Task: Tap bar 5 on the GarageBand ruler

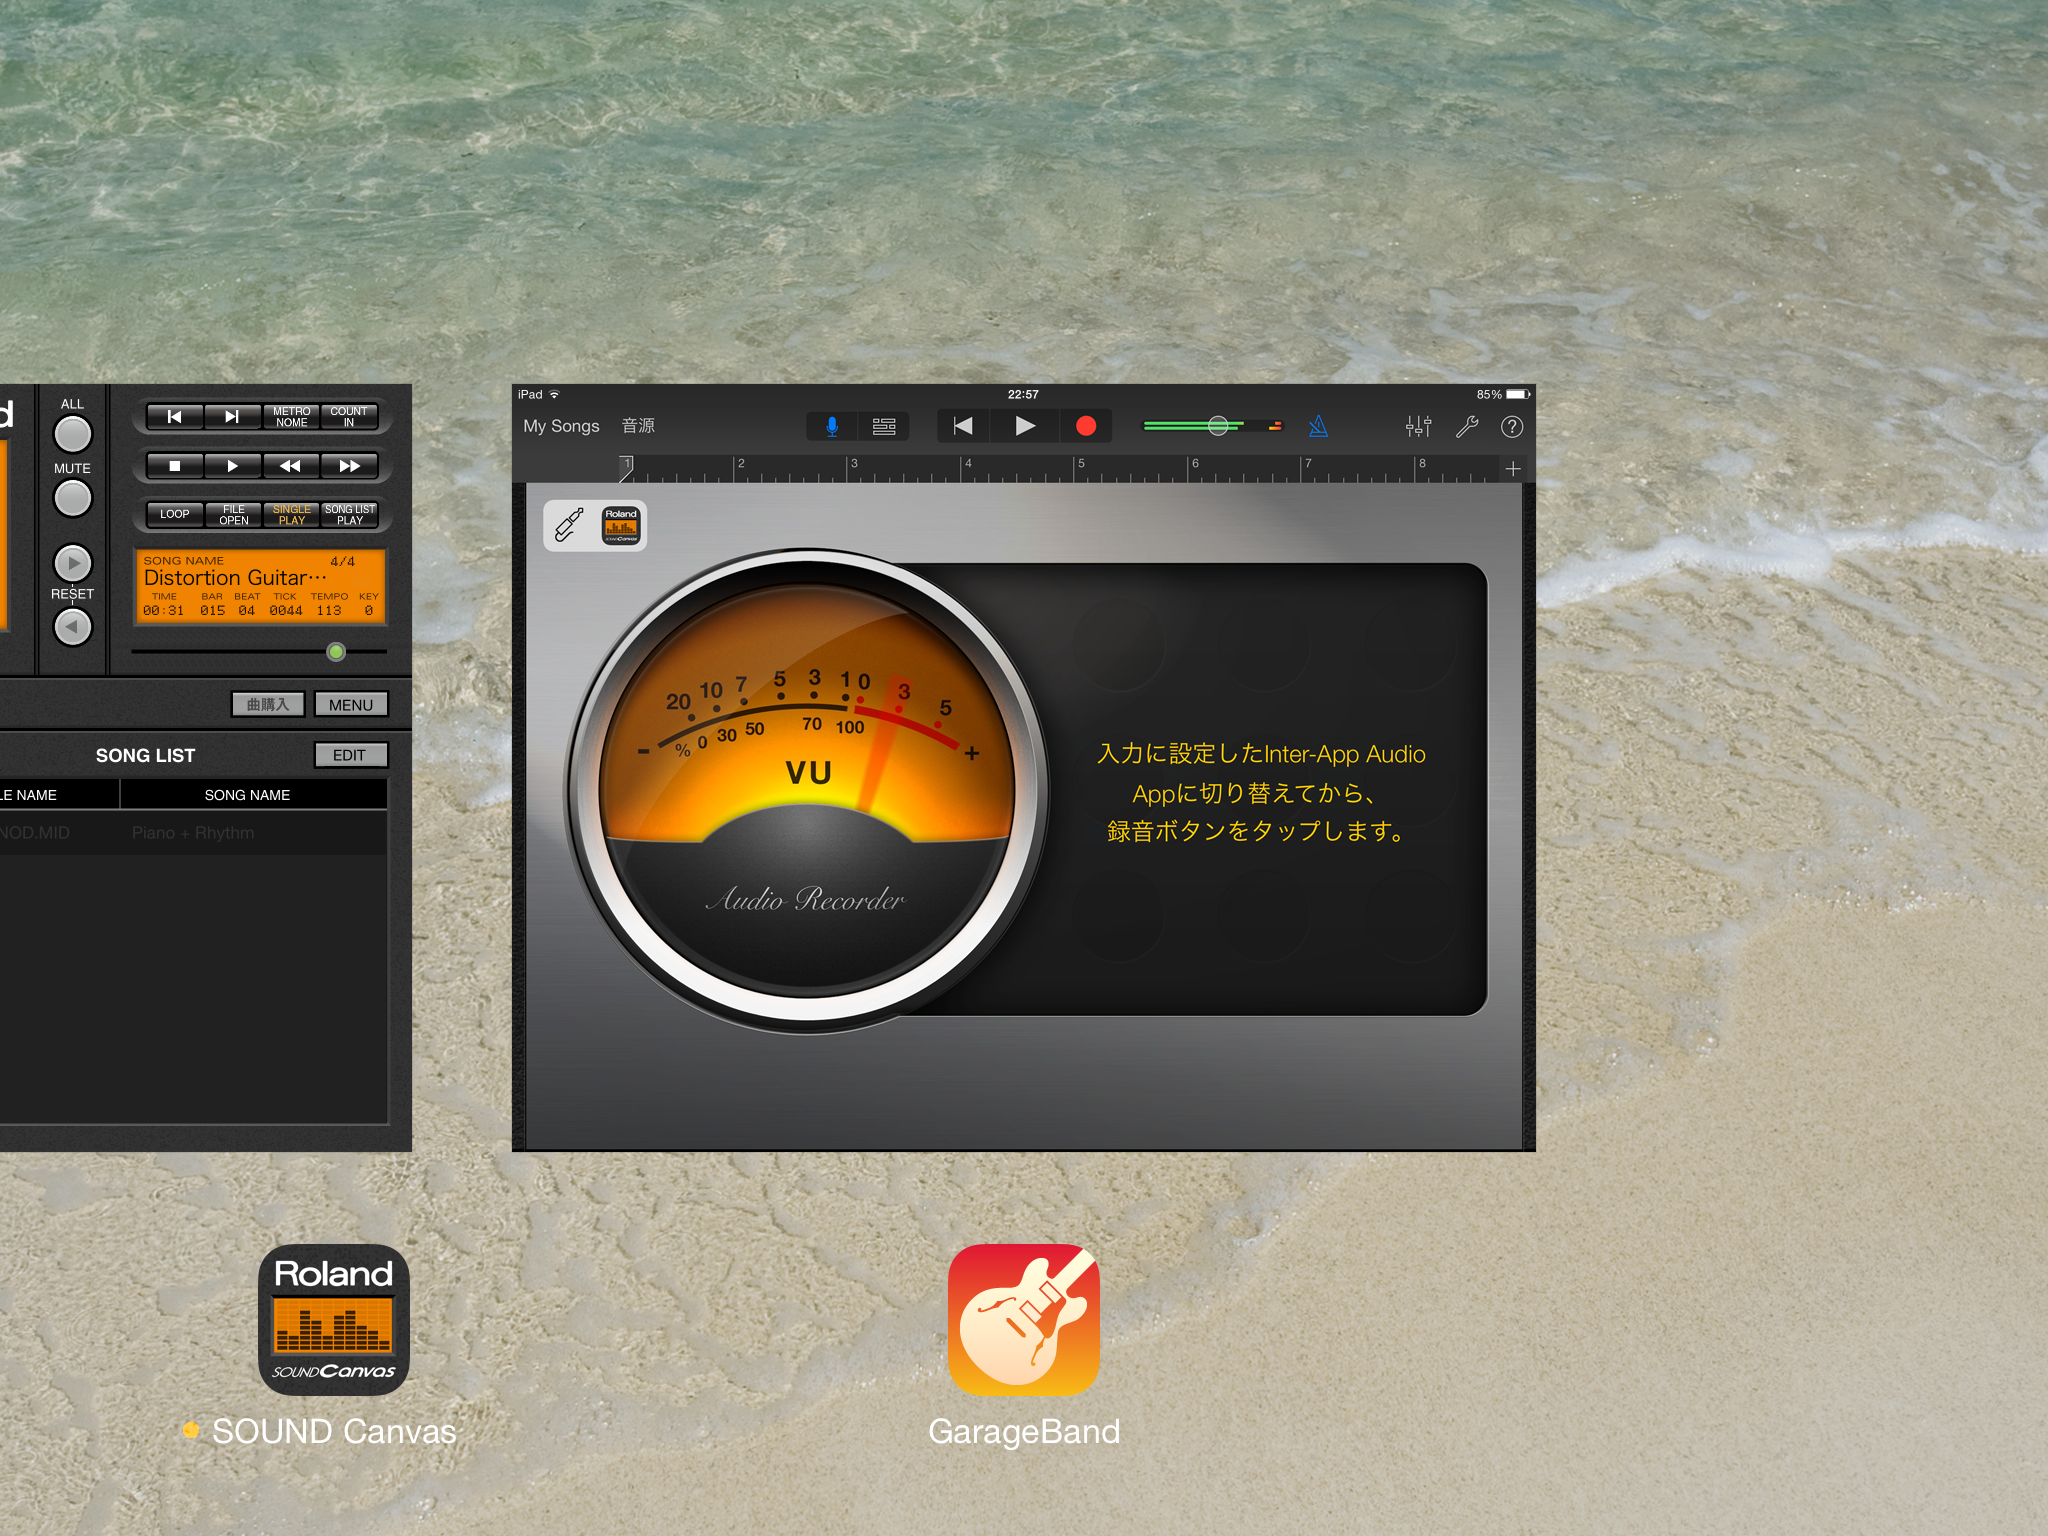Action: click(1081, 464)
